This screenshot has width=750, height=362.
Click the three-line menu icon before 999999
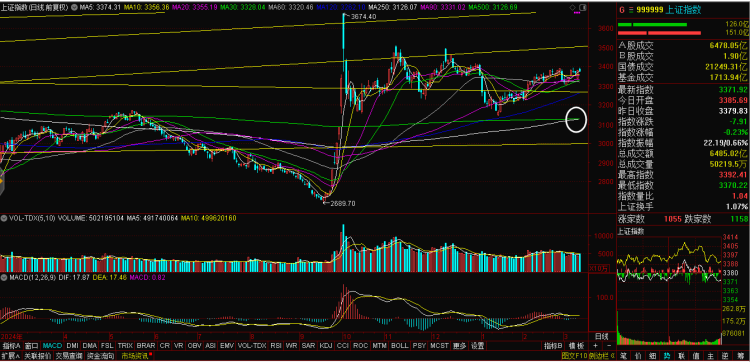pyautogui.click(x=631, y=9)
